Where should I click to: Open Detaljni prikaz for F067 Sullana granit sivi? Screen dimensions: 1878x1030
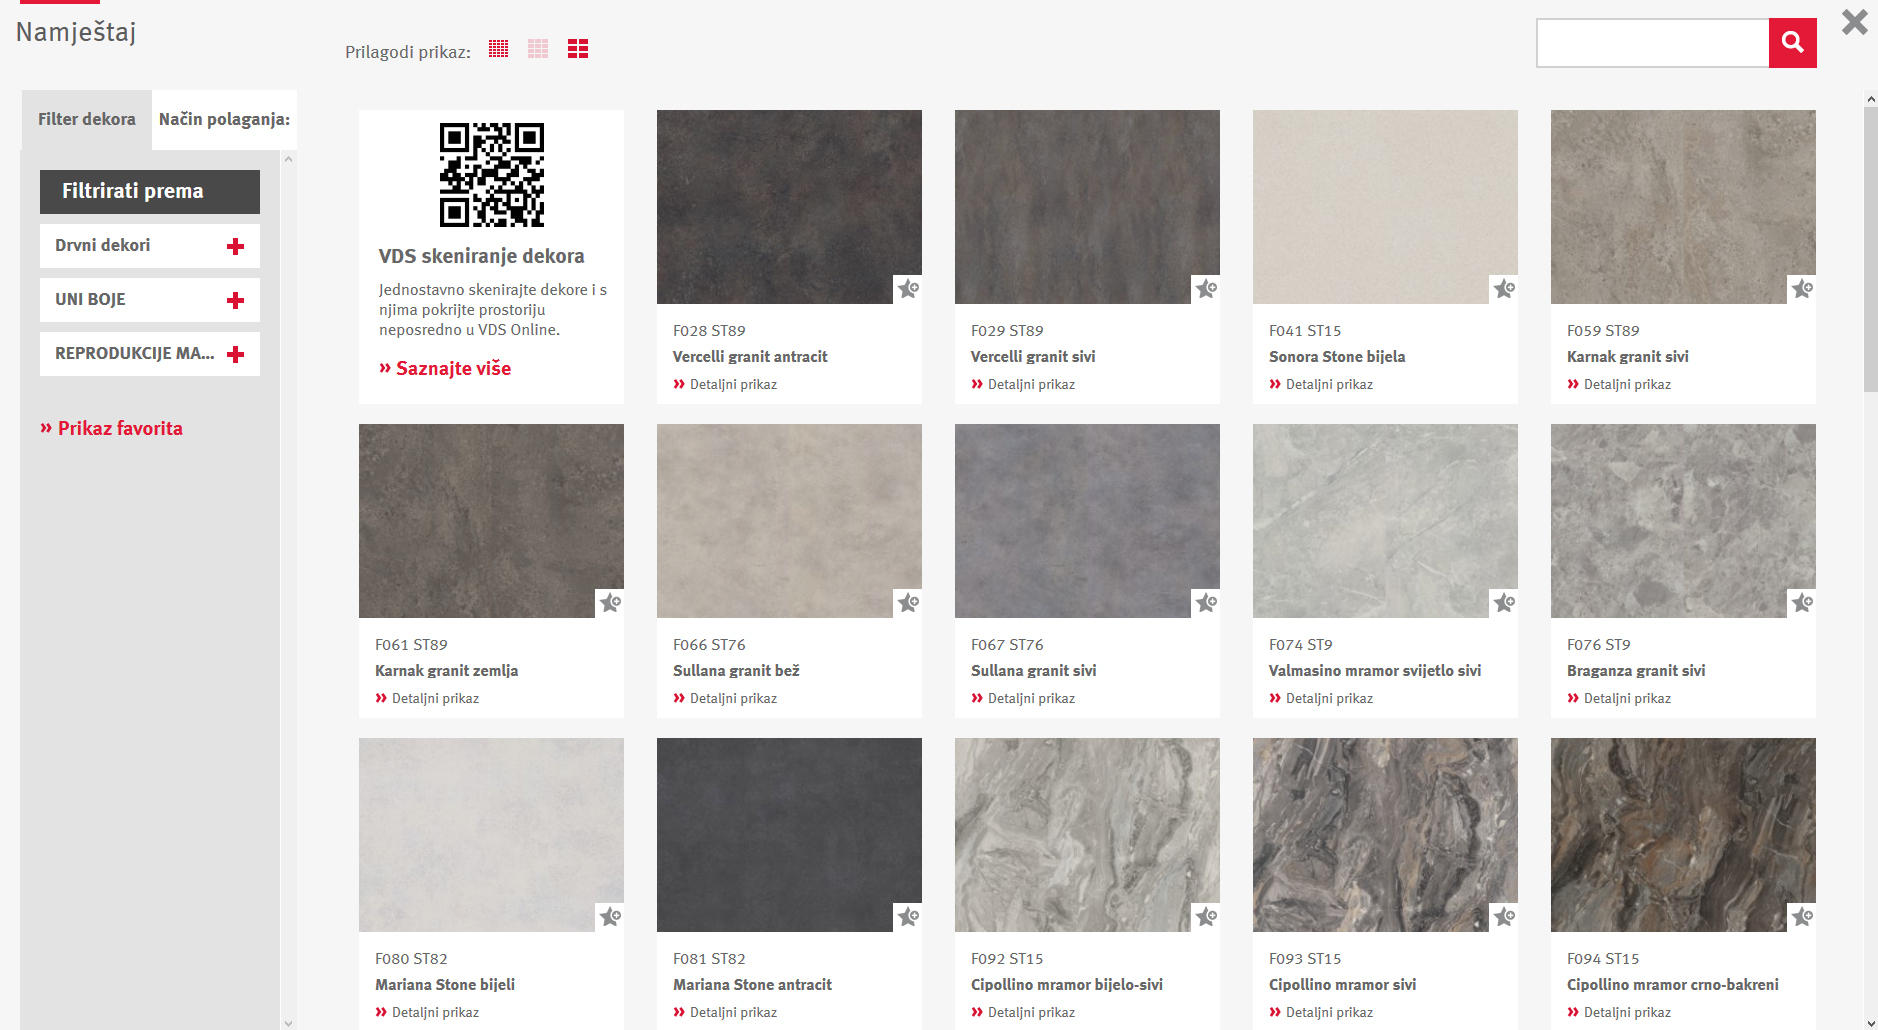coord(1023,698)
